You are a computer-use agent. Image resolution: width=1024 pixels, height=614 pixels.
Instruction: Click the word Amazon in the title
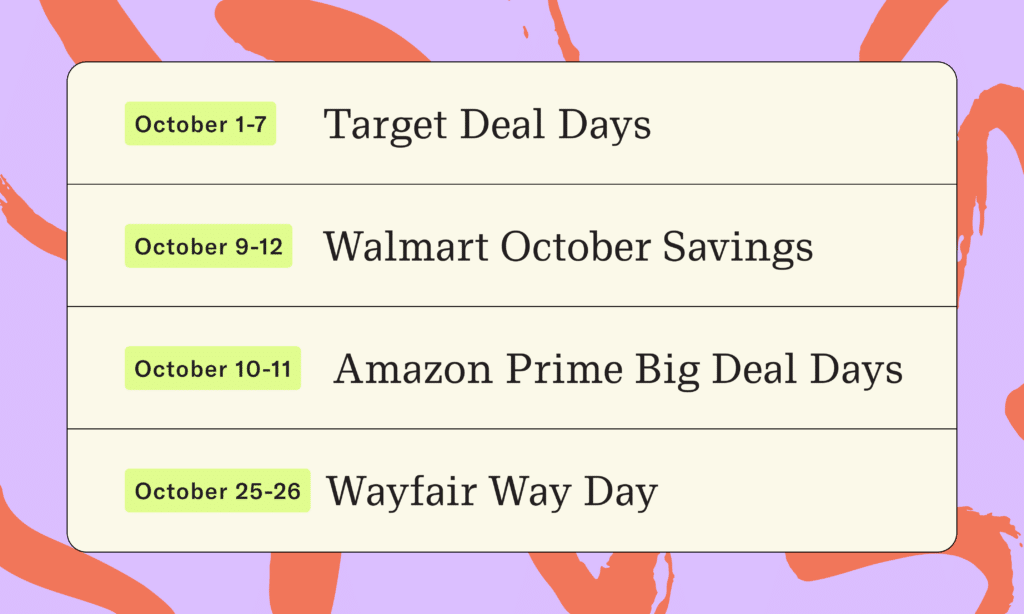(413, 369)
